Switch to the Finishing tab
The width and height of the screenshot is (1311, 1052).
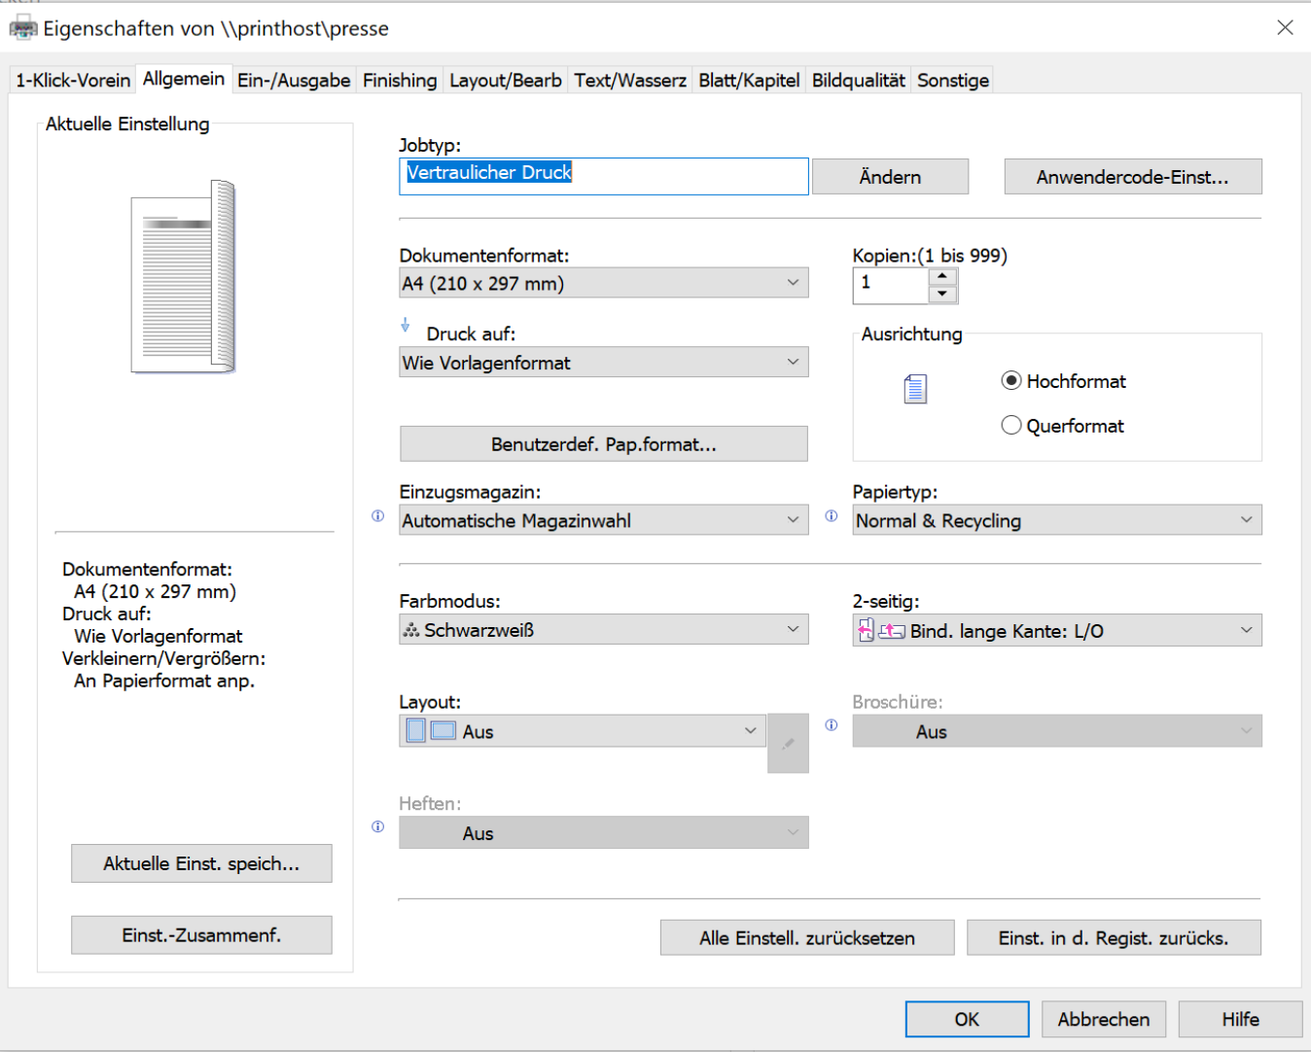(399, 80)
